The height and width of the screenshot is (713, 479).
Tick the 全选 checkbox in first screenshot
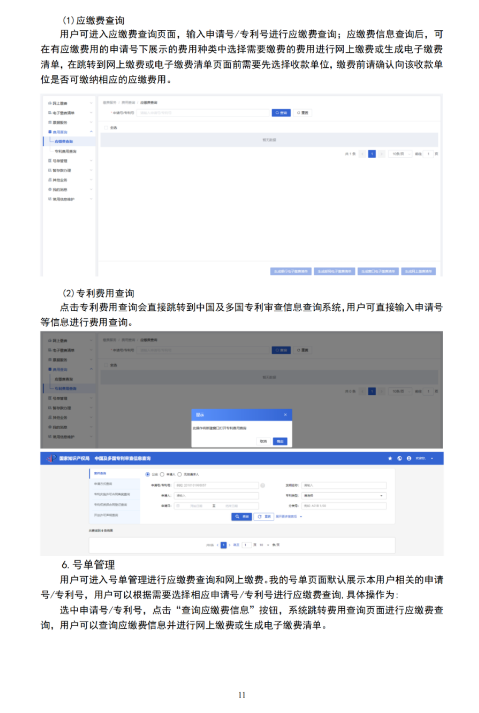click(106, 128)
